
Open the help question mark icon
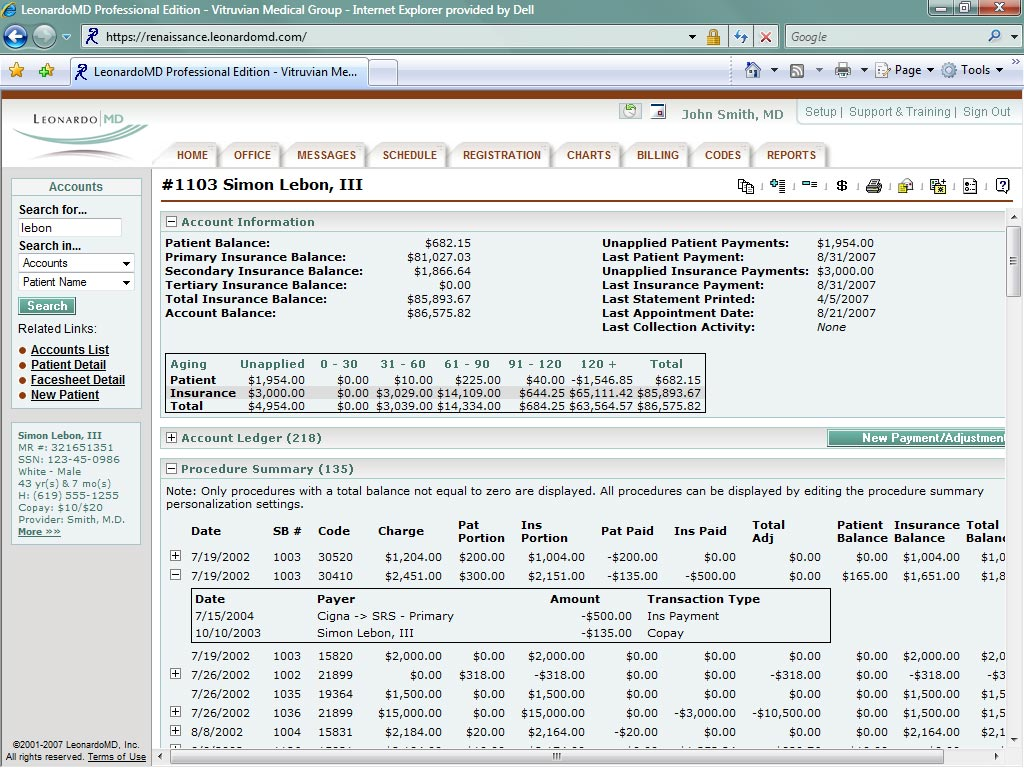coord(1002,186)
